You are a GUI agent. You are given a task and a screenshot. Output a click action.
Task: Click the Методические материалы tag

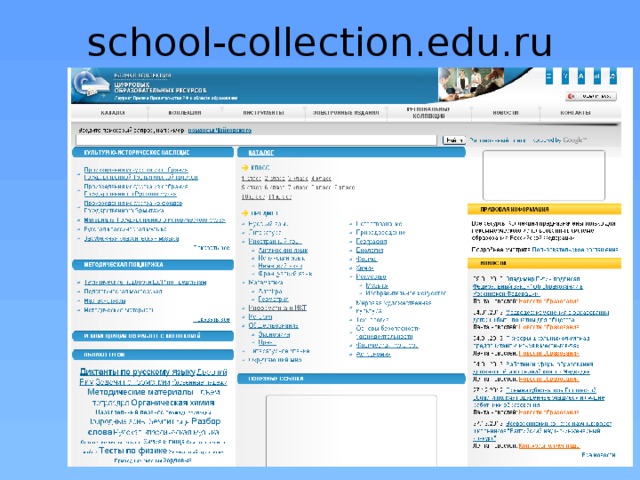click(x=140, y=392)
